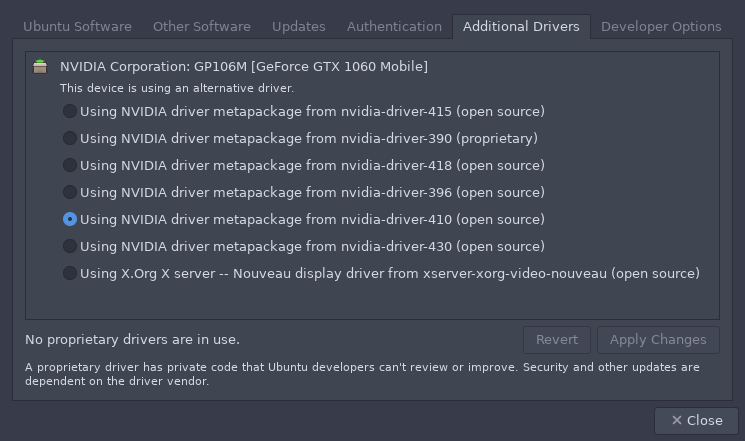The image size is (745, 441).
Task: Click the X icon on Close button
Action: point(677,420)
